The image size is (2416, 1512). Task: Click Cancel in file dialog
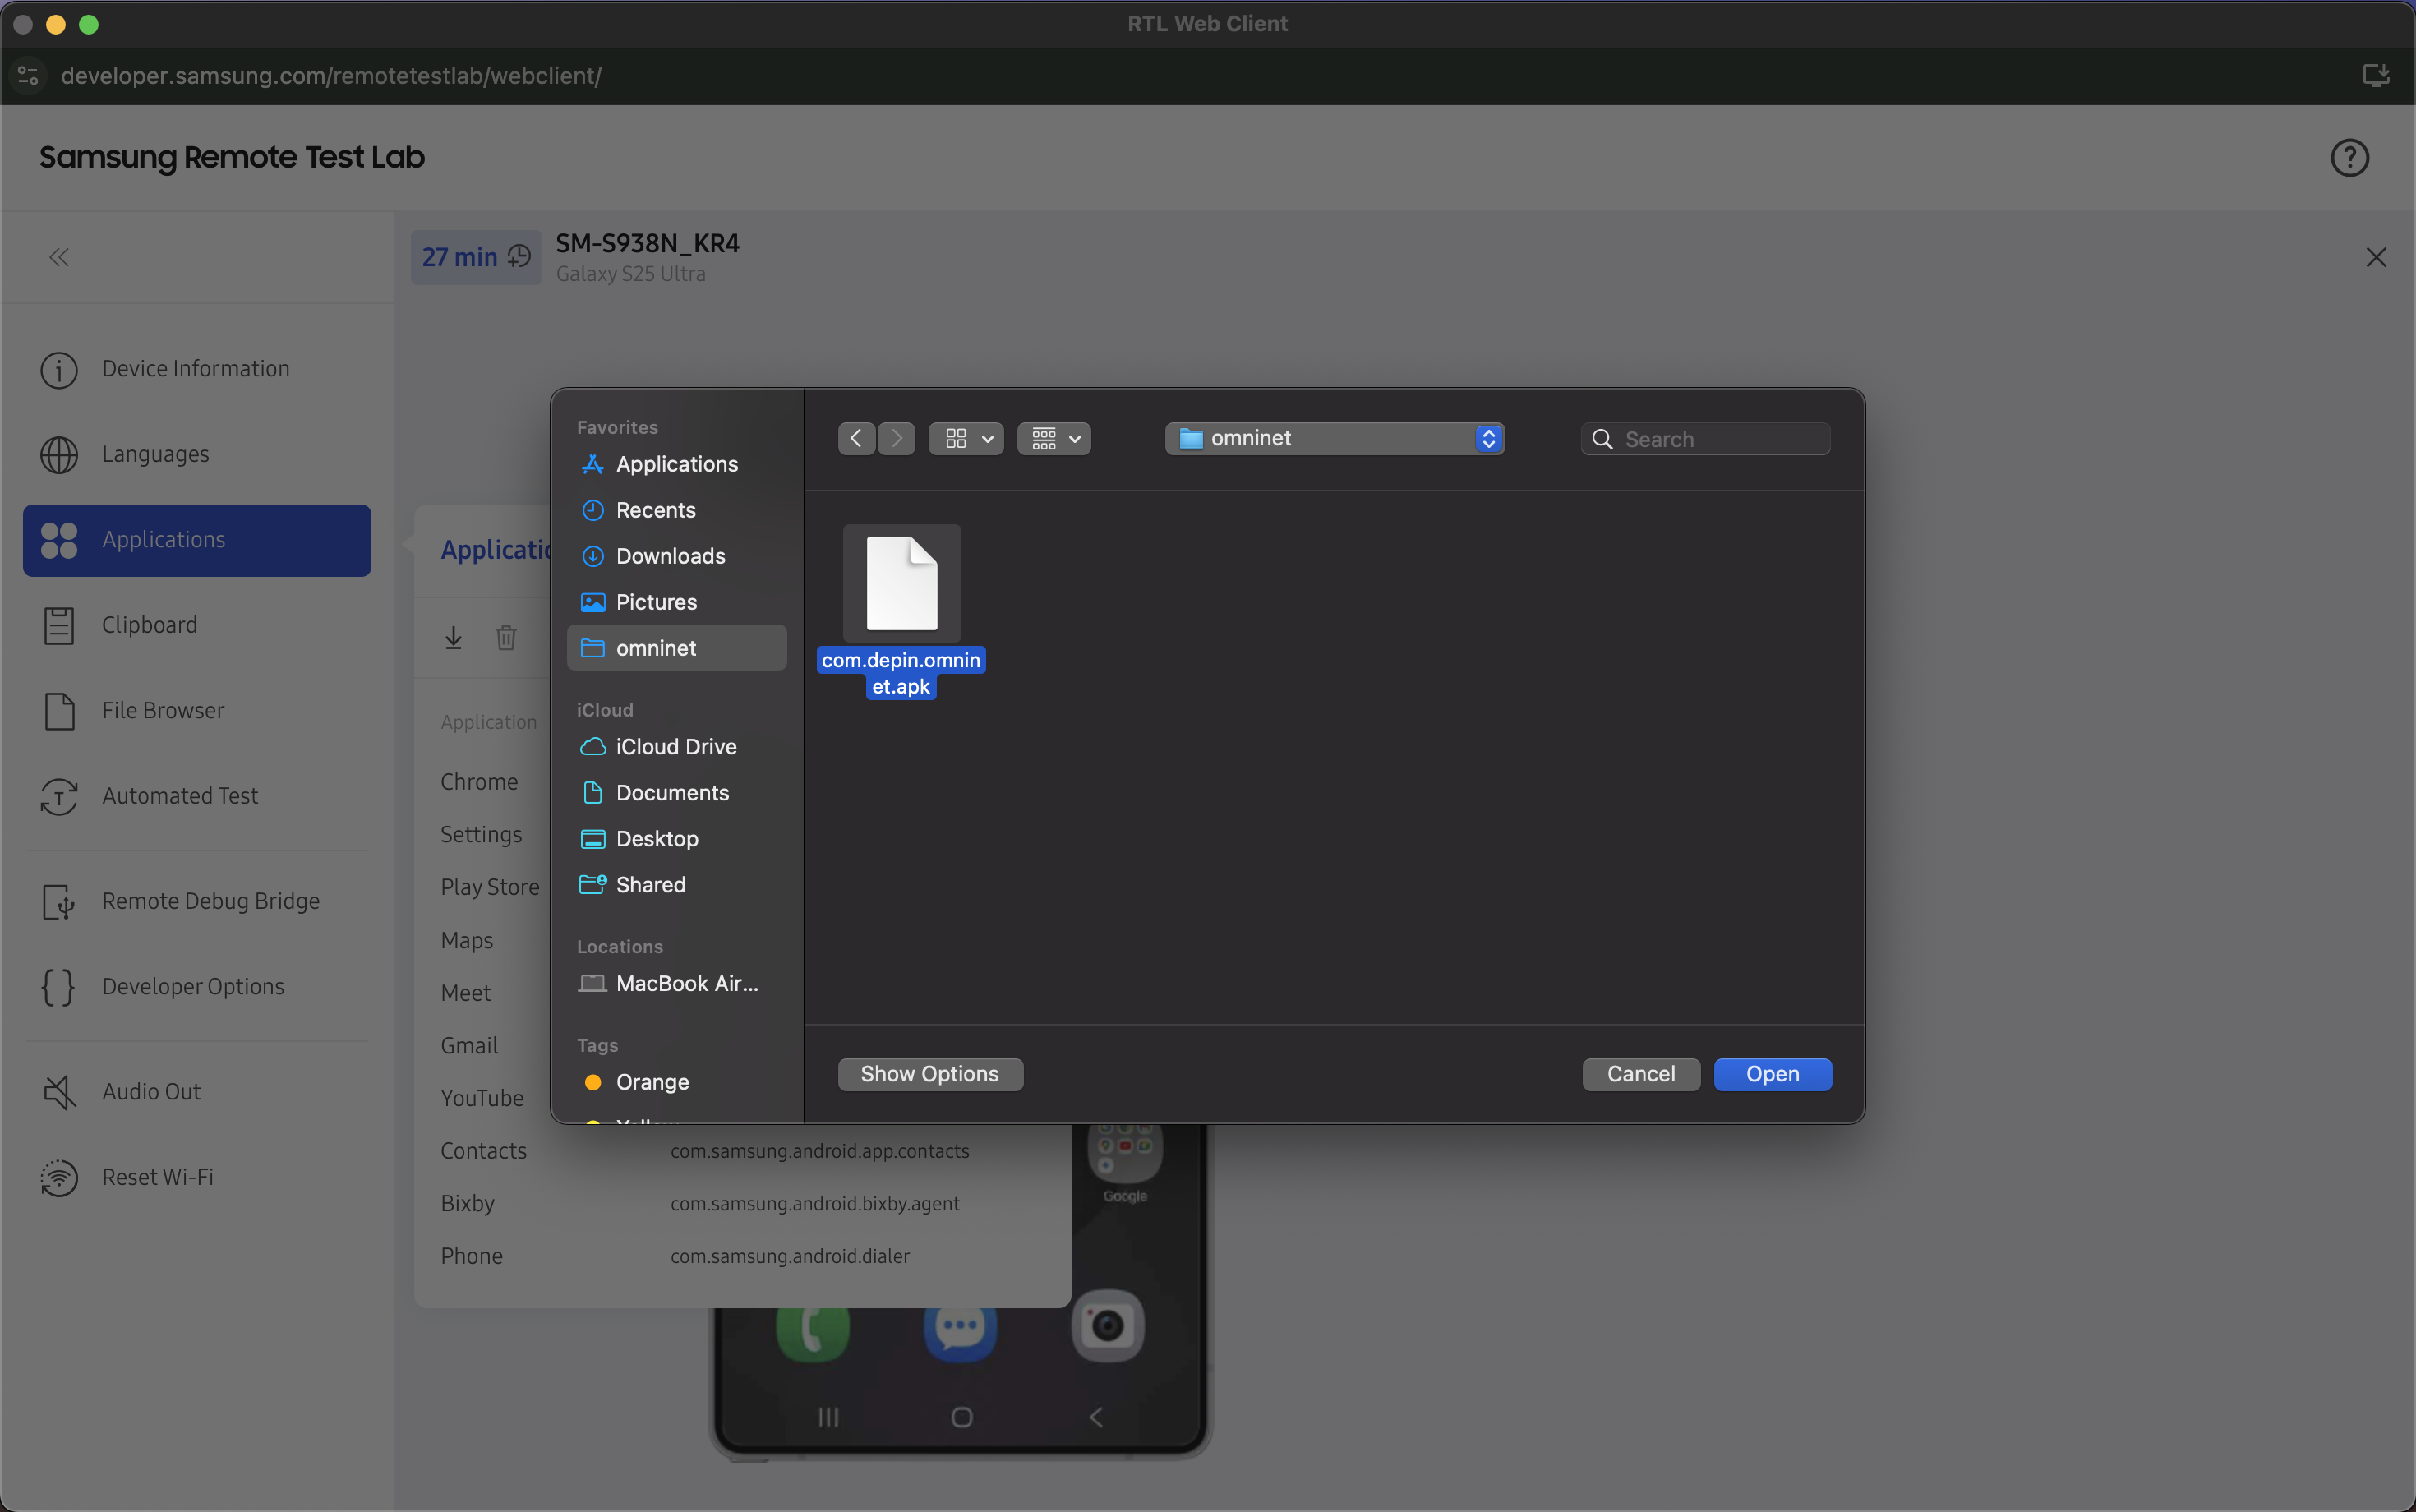pyautogui.click(x=1641, y=1074)
